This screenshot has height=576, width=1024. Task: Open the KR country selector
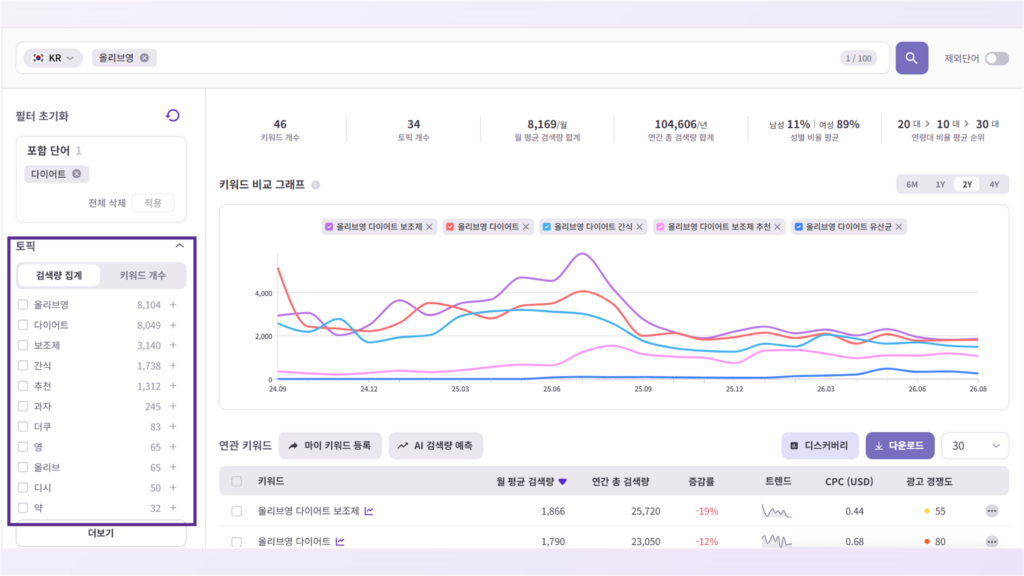(x=53, y=58)
